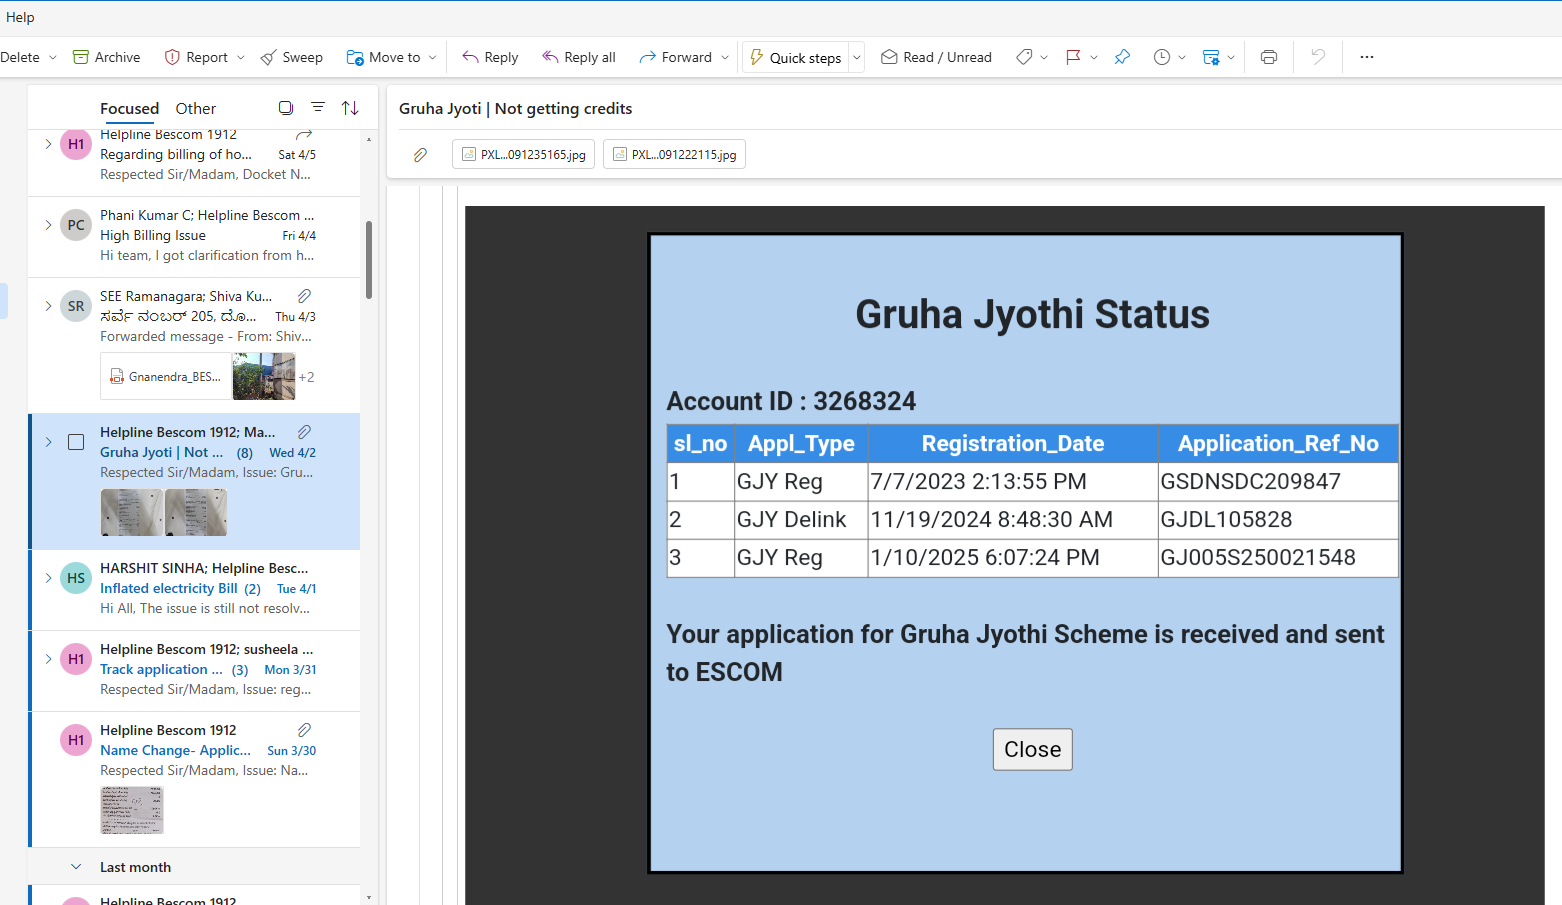Click the Read / Unread envelope icon
The width and height of the screenshot is (1562, 905).
coord(889,57)
